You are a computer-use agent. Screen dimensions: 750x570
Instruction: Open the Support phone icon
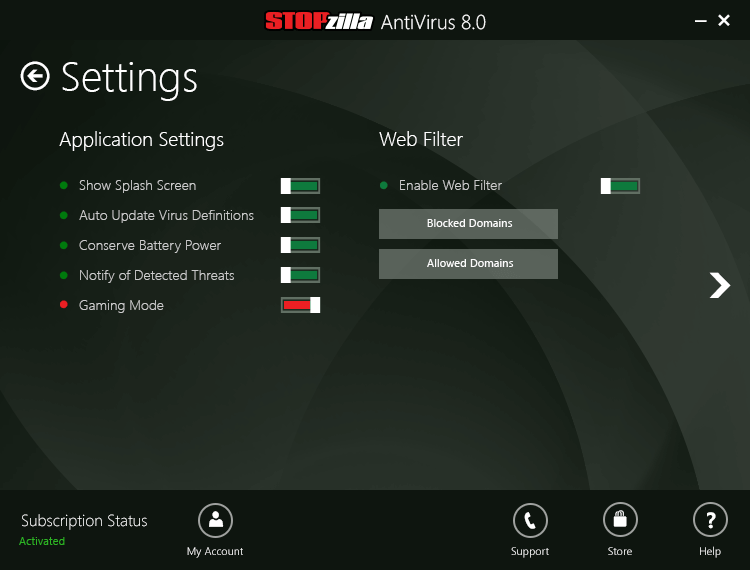(x=530, y=520)
